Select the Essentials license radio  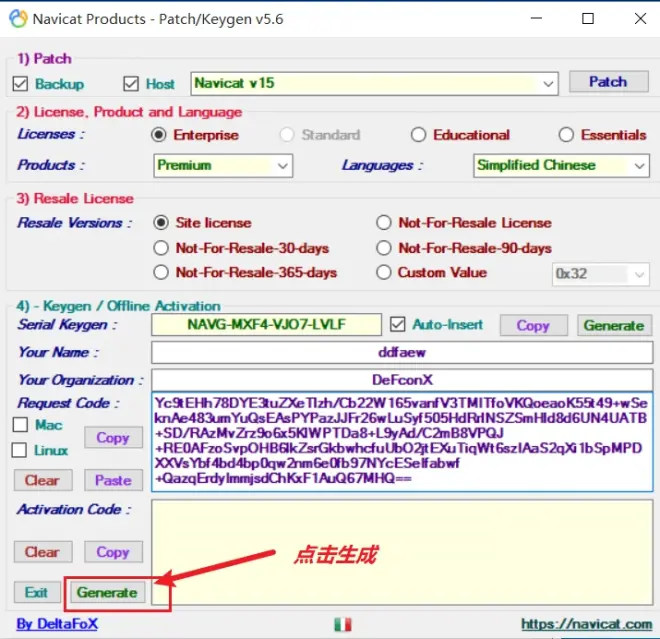point(566,135)
